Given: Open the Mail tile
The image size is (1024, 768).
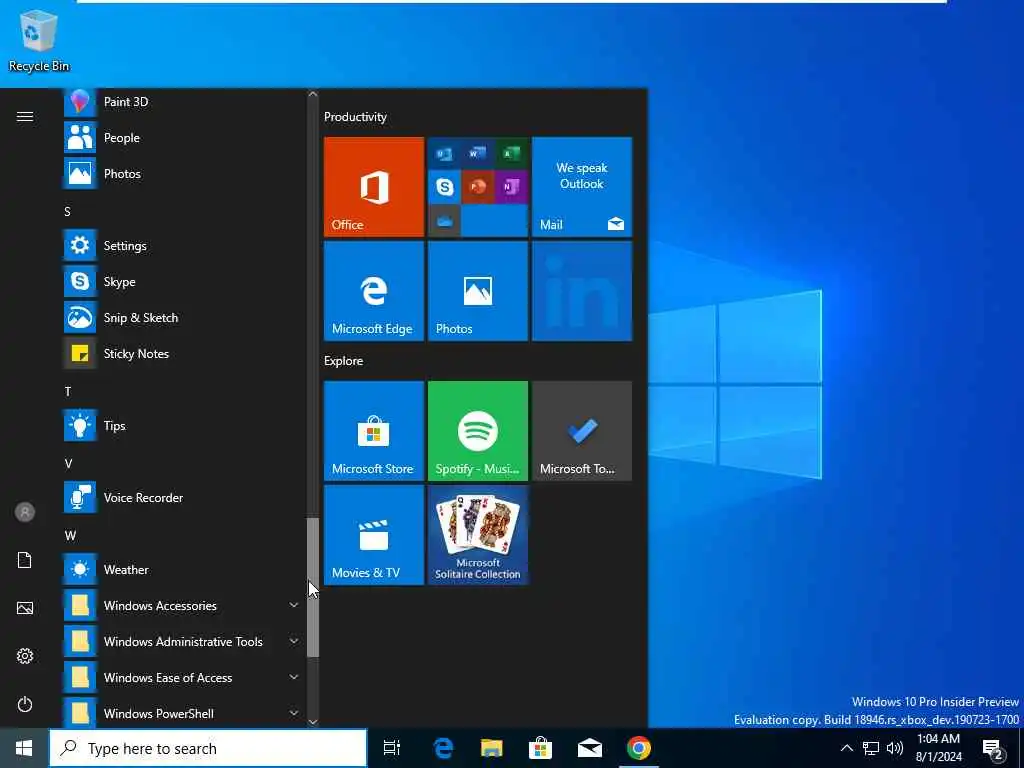Looking at the screenshot, I should 582,187.
